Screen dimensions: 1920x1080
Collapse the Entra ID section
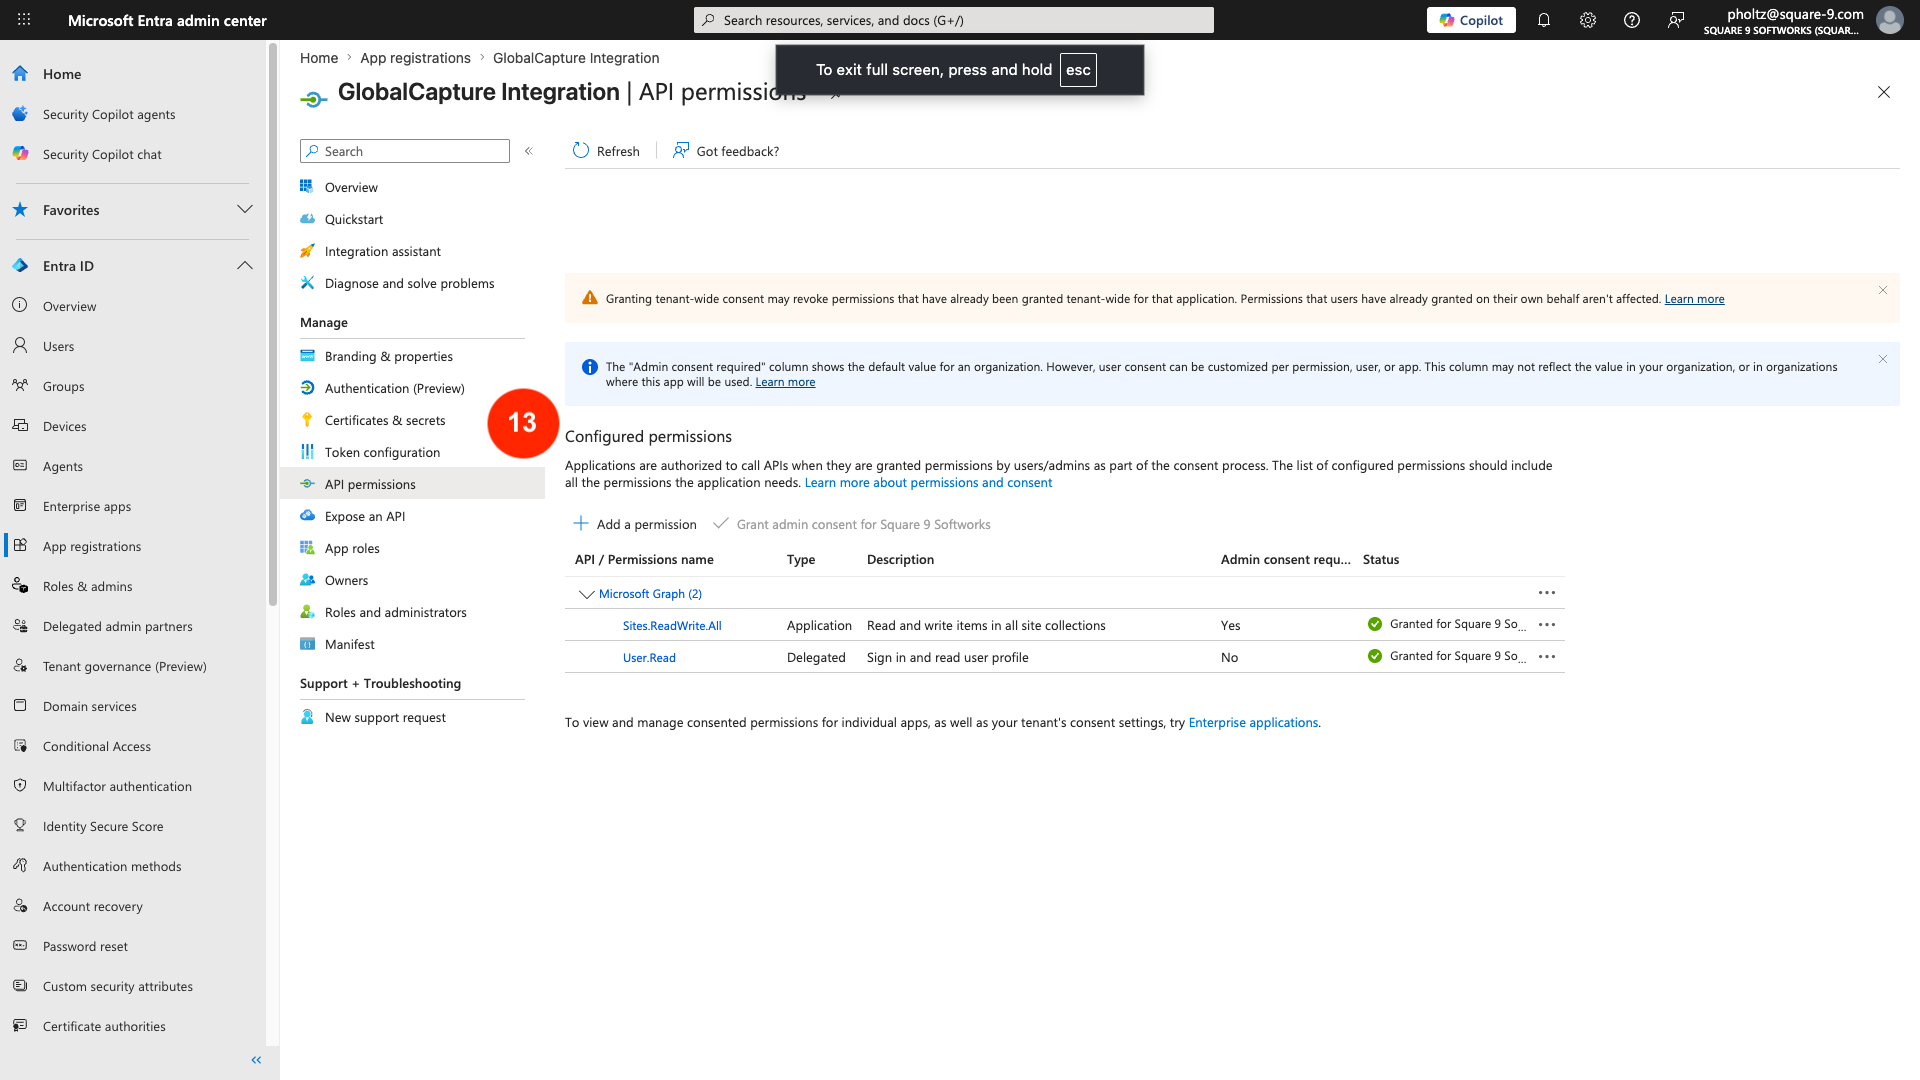pos(245,266)
